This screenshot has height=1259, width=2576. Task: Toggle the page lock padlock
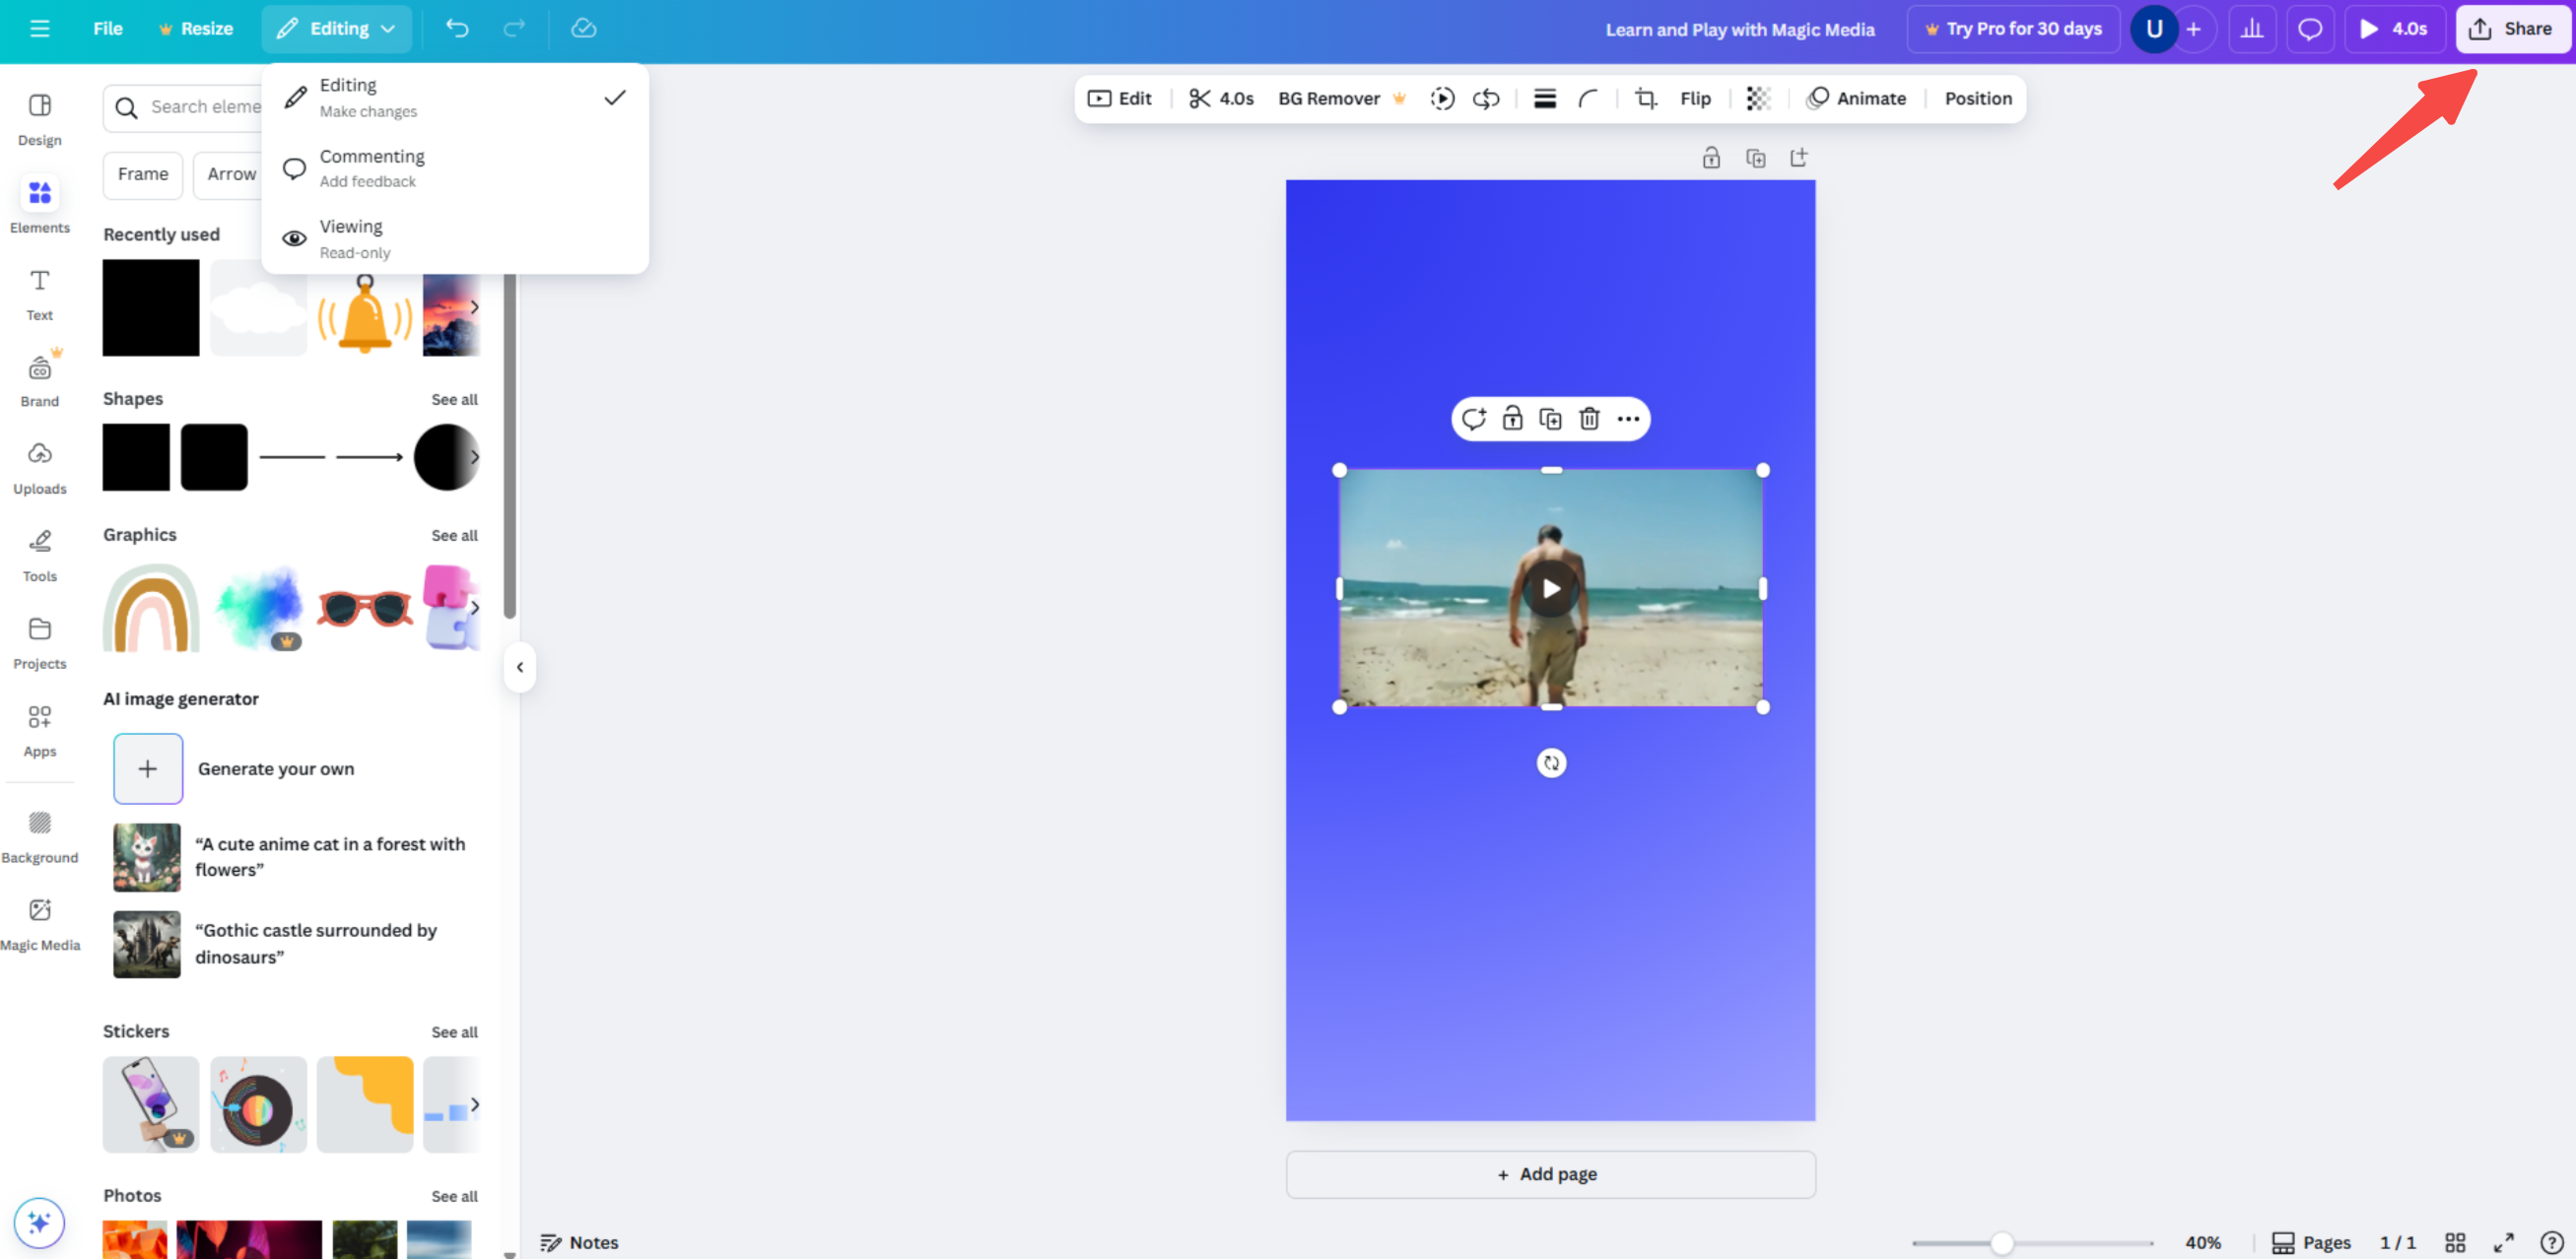pos(1711,157)
